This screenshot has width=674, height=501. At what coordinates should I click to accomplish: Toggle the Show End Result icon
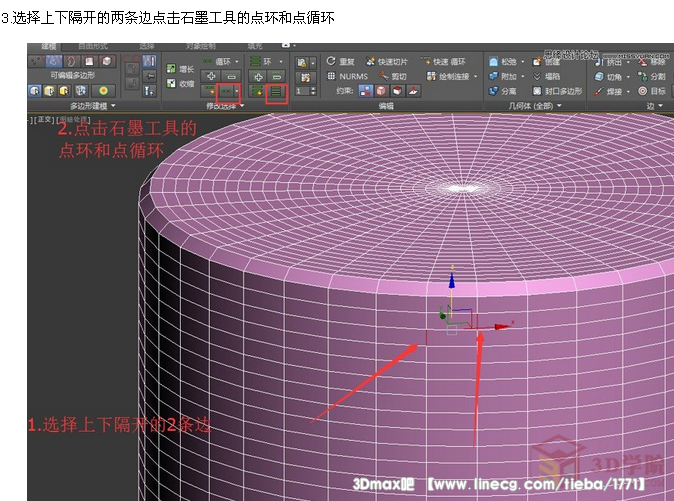149,61
